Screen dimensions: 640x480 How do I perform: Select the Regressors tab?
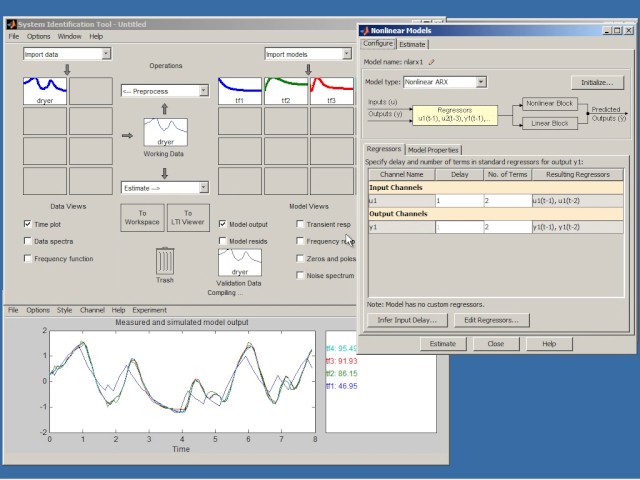tap(384, 149)
